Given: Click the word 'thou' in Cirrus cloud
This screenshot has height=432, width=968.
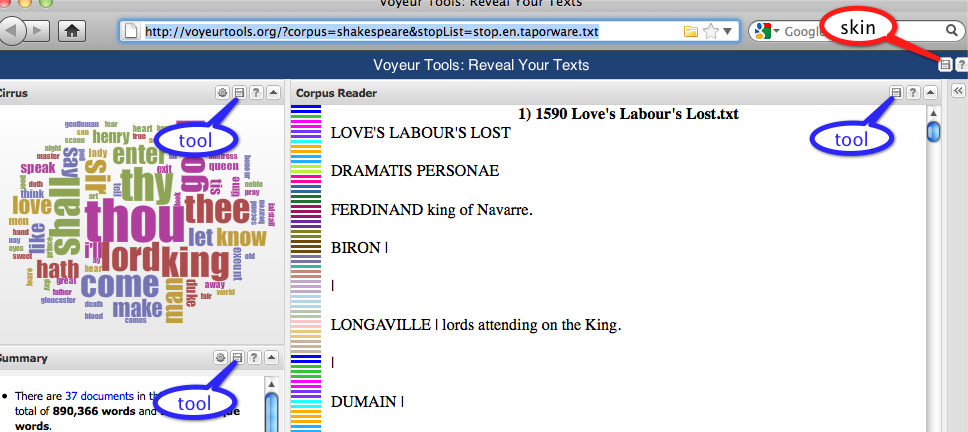Looking at the screenshot, I should pyautogui.click(x=134, y=223).
